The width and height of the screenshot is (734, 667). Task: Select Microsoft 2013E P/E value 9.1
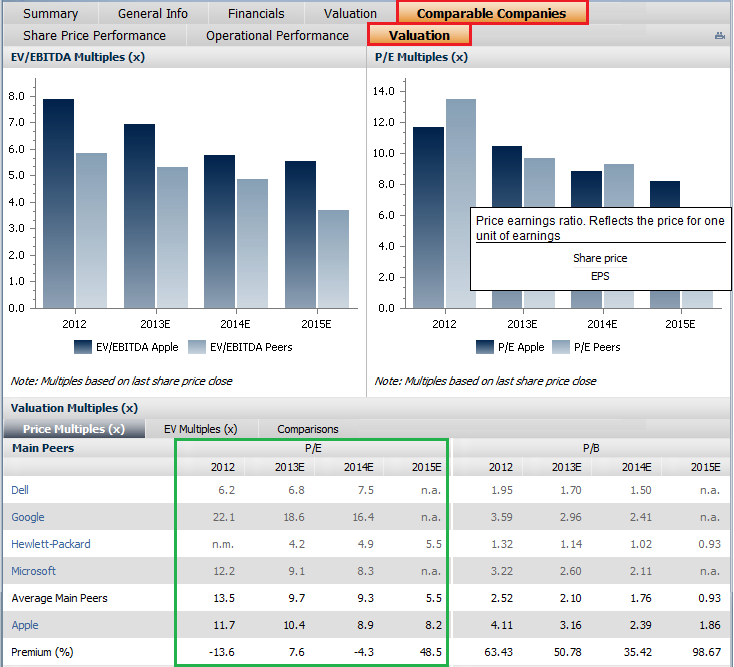point(296,571)
